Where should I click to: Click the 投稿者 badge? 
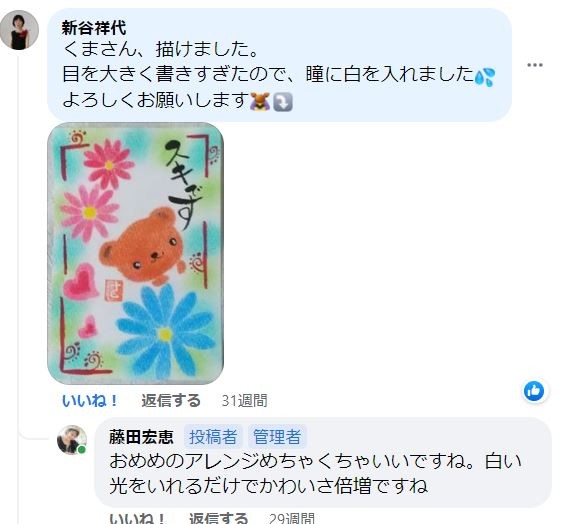(x=213, y=437)
